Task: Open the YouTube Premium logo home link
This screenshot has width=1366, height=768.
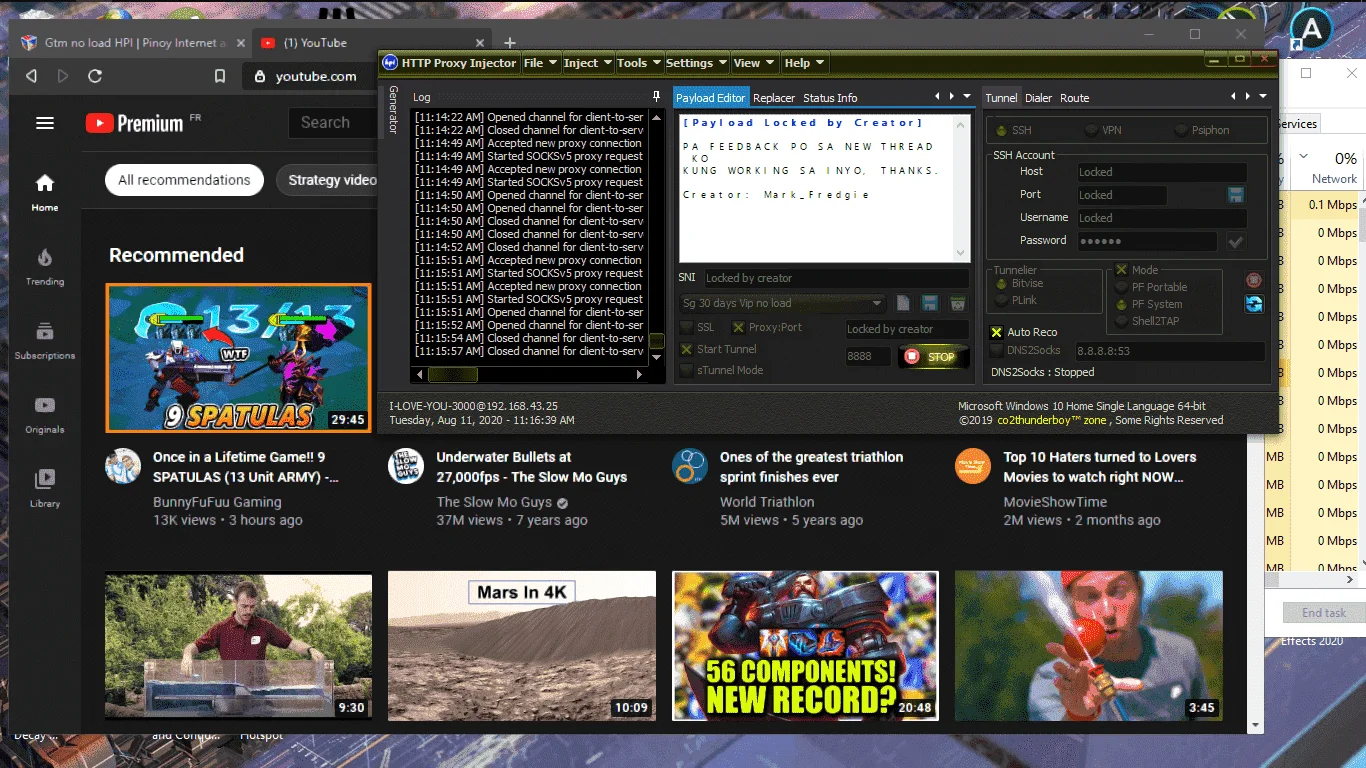Action: (135, 123)
